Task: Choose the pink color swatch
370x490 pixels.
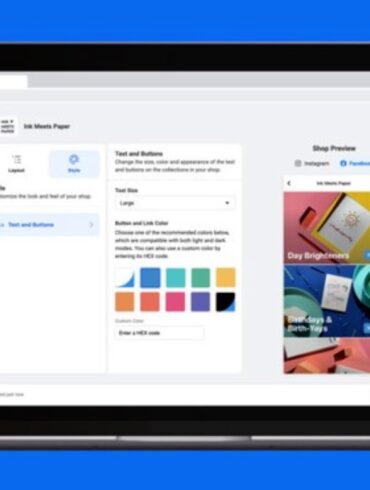Action: 175,302
